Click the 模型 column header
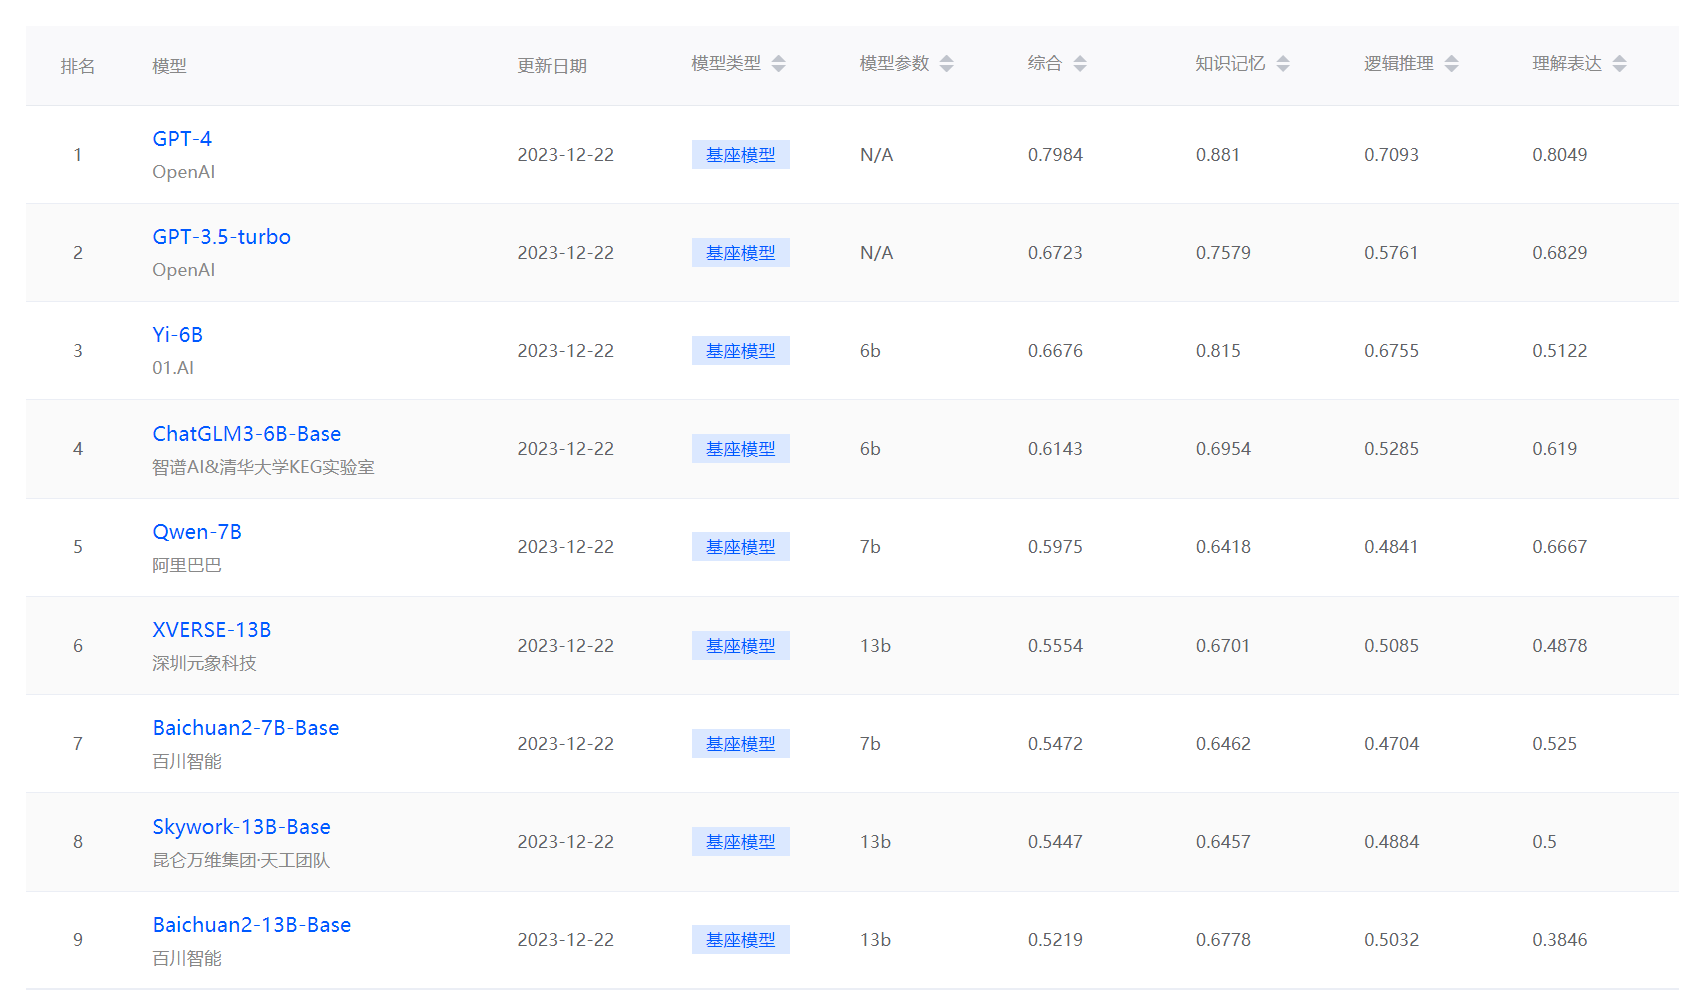This screenshot has width=1706, height=1003. tap(169, 66)
